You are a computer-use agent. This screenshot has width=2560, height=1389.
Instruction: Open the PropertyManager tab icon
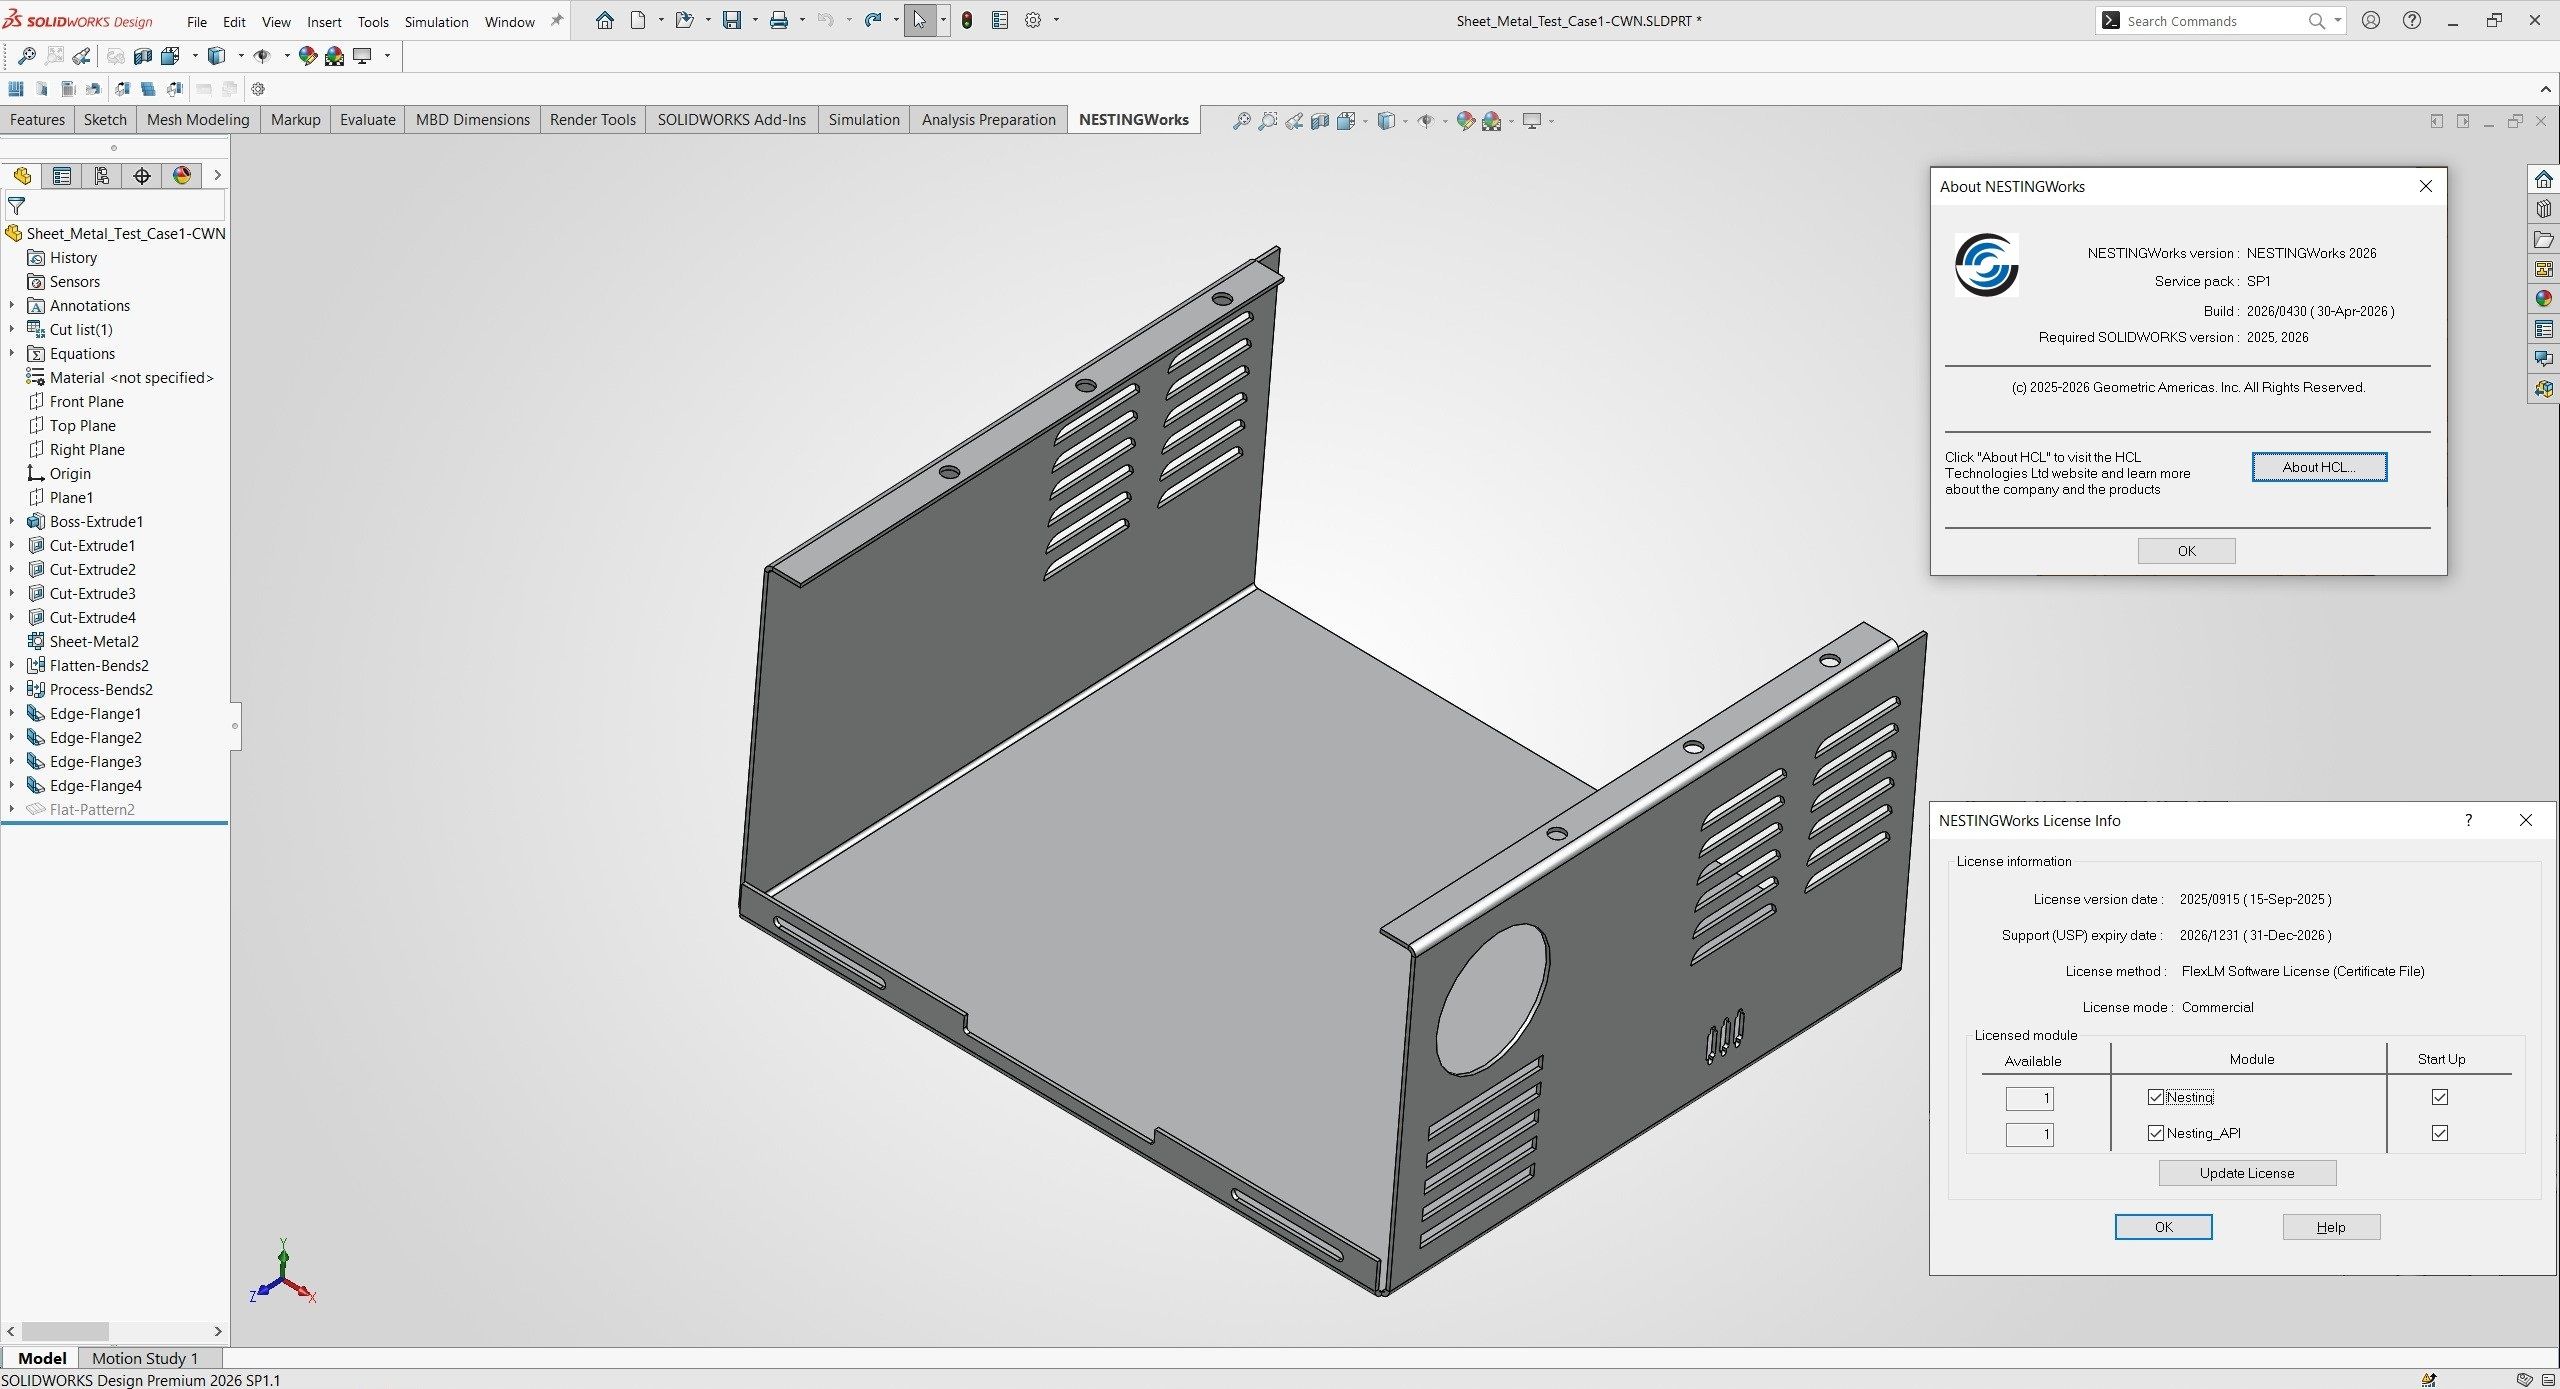click(x=62, y=176)
